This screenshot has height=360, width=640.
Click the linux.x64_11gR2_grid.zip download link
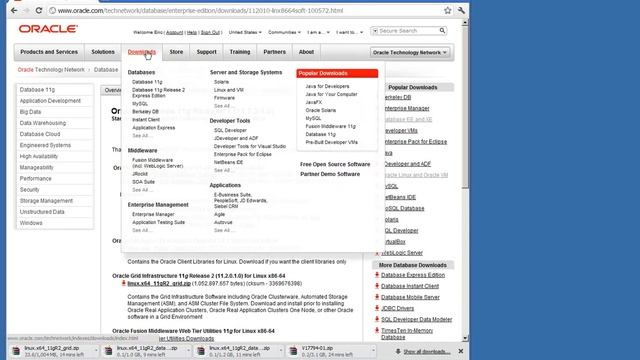pyautogui.click(x=159, y=283)
